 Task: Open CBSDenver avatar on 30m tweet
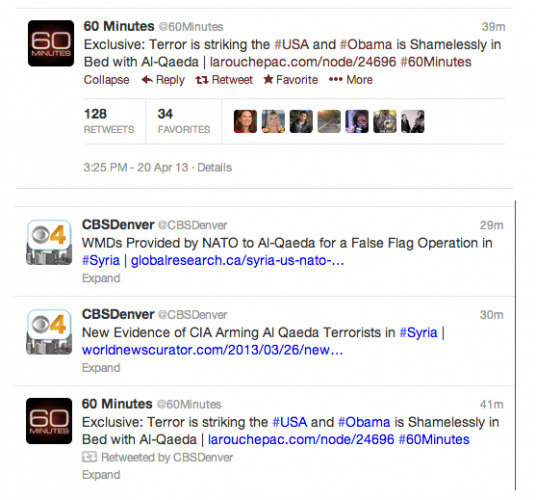(x=49, y=332)
